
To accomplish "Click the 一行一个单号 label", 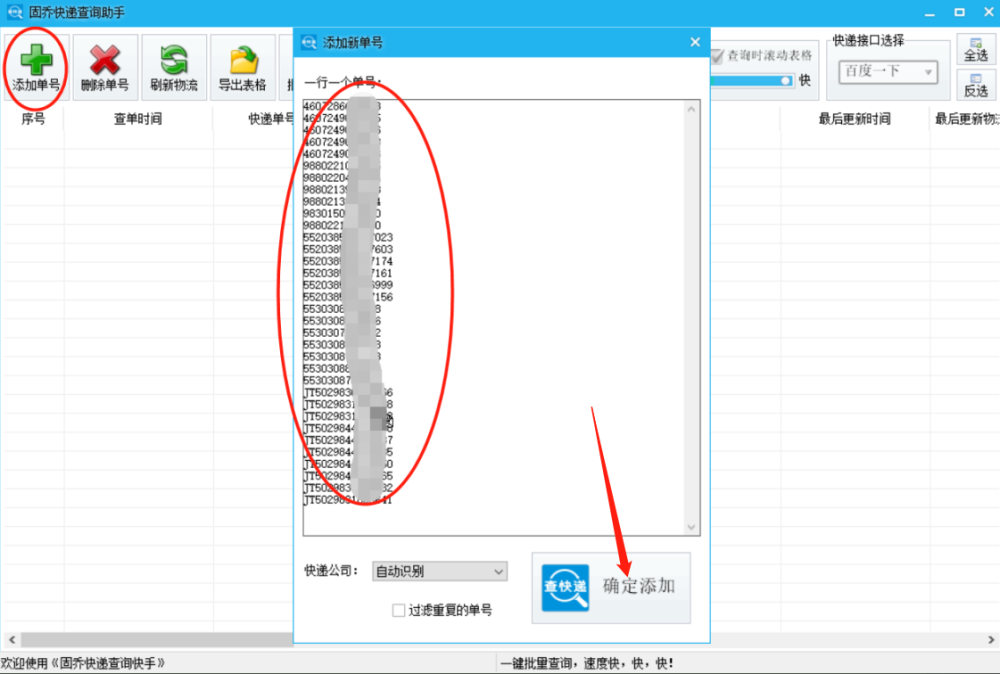I will 343,82.
